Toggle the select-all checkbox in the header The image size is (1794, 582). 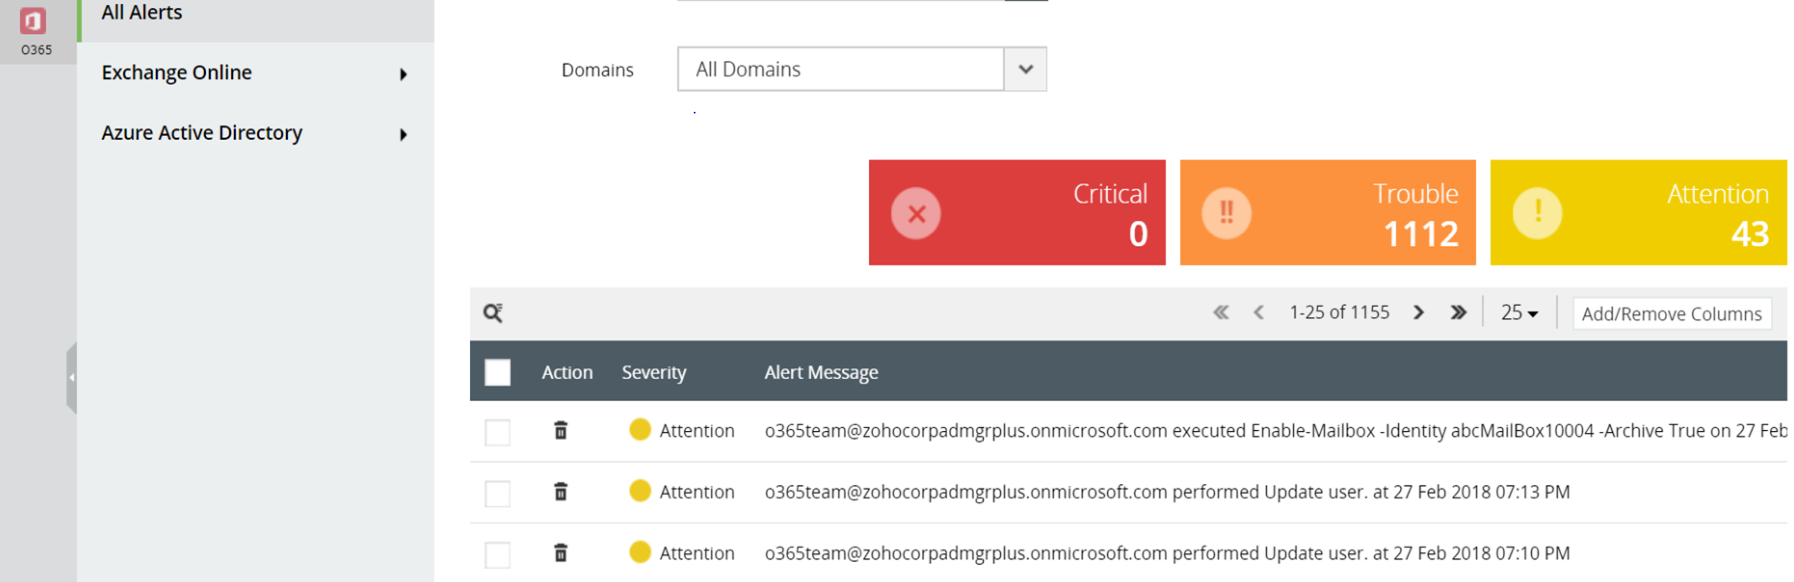(x=497, y=372)
